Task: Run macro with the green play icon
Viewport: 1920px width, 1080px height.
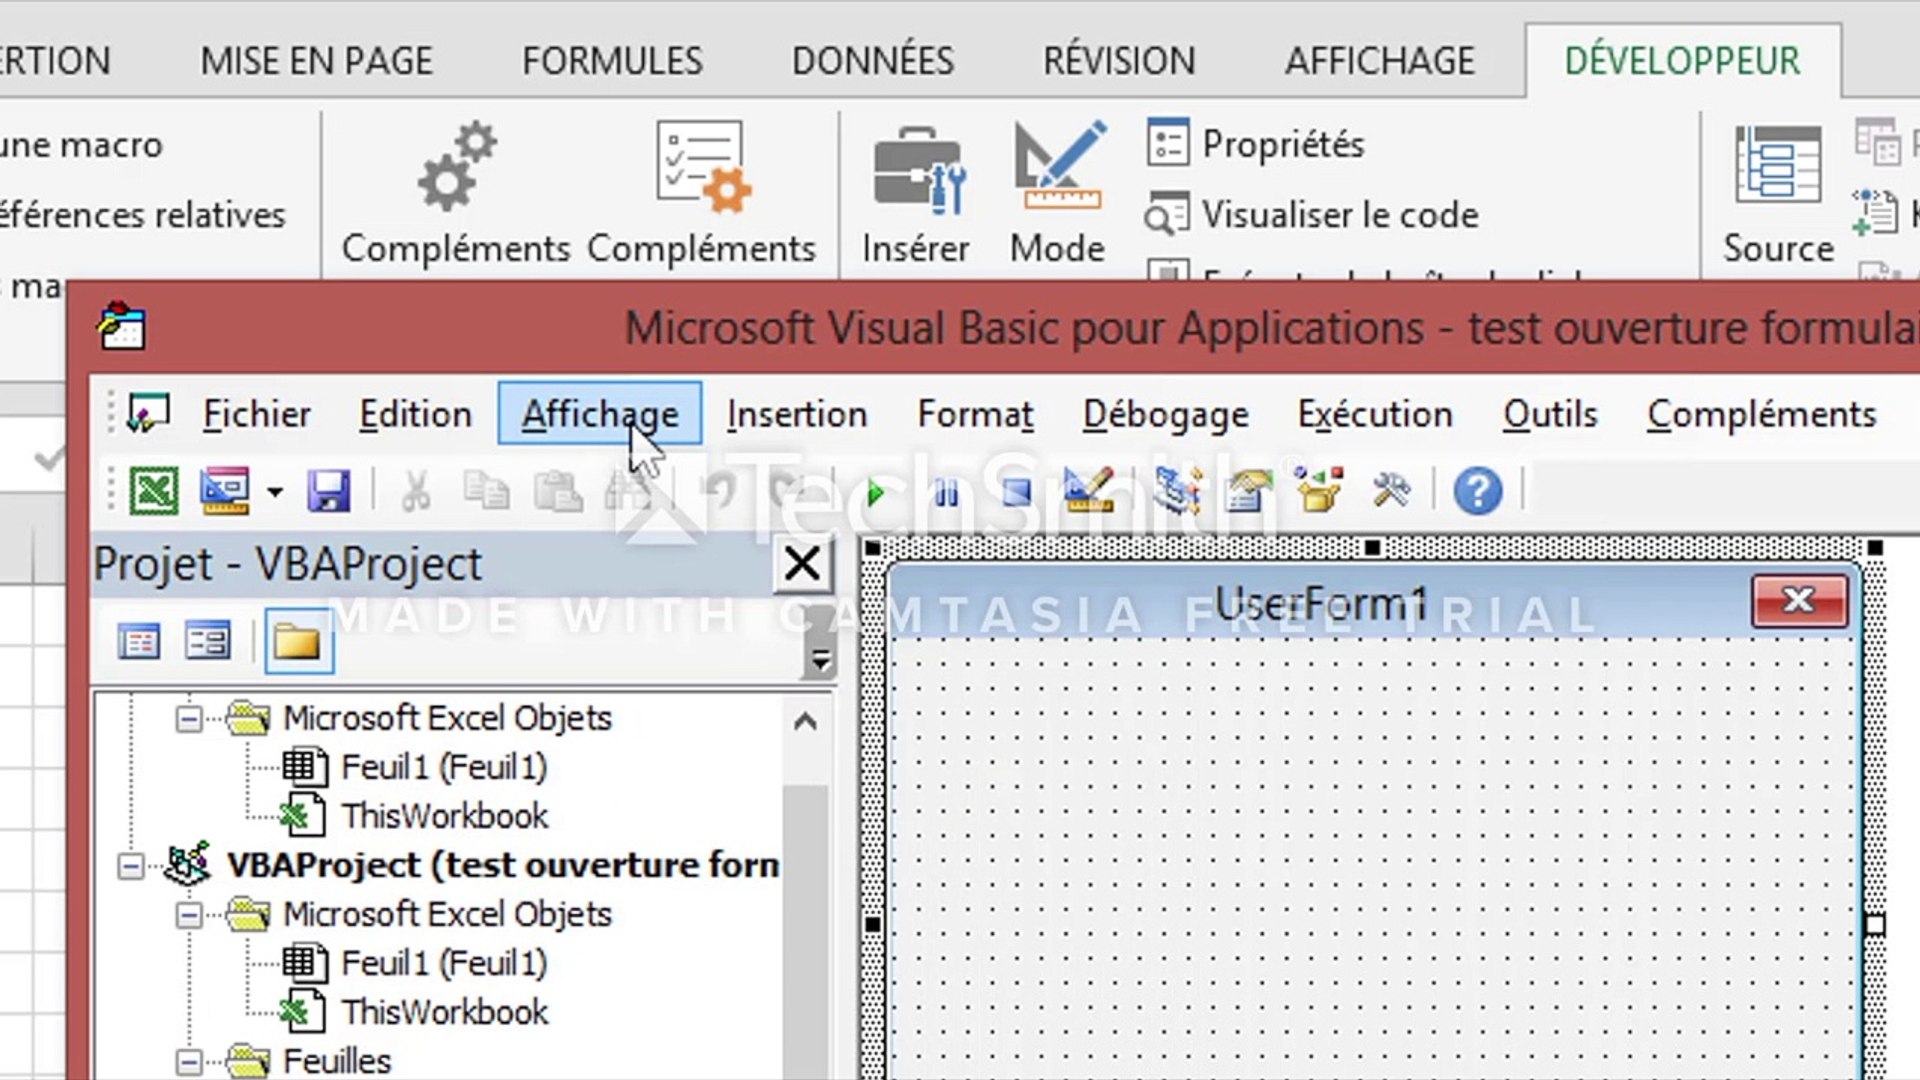Action: click(x=875, y=492)
